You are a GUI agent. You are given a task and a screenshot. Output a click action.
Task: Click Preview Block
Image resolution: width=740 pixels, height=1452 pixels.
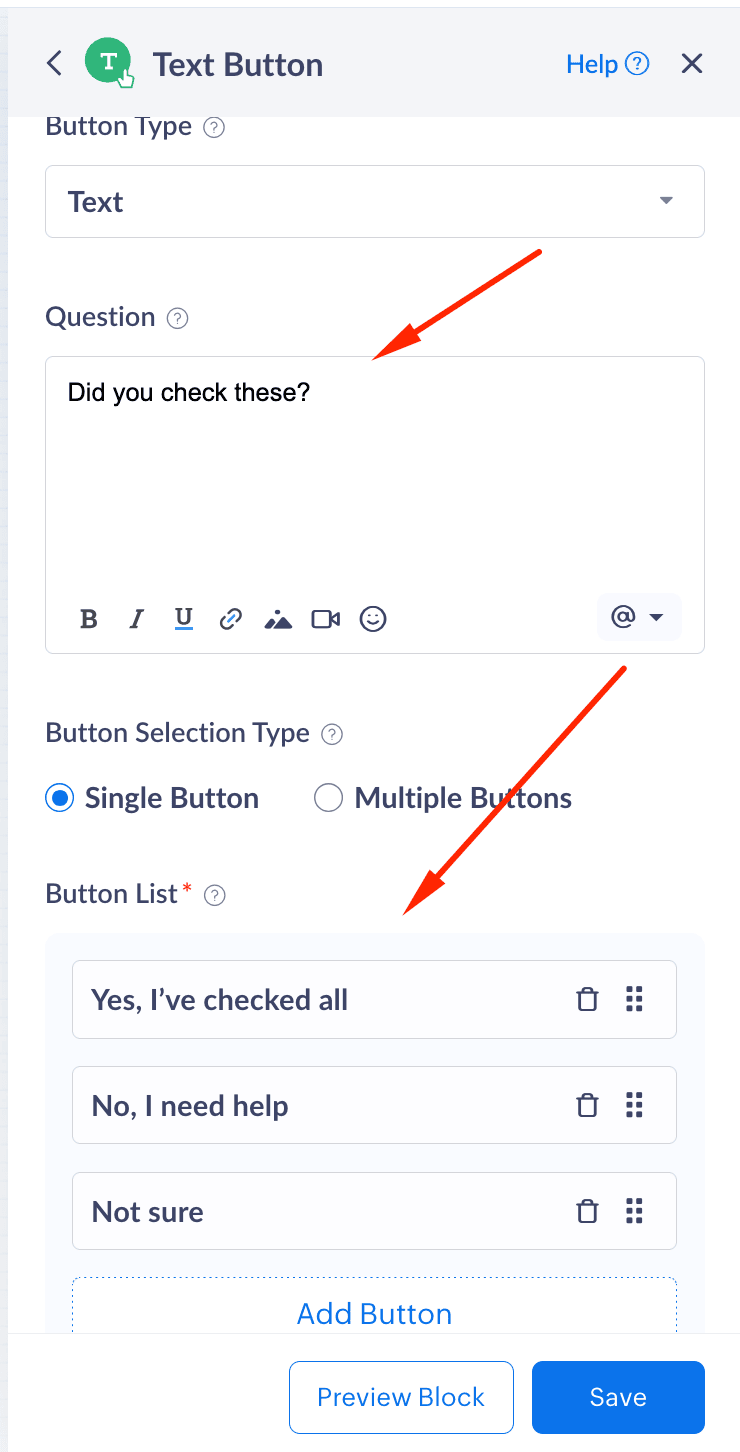(x=401, y=1397)
